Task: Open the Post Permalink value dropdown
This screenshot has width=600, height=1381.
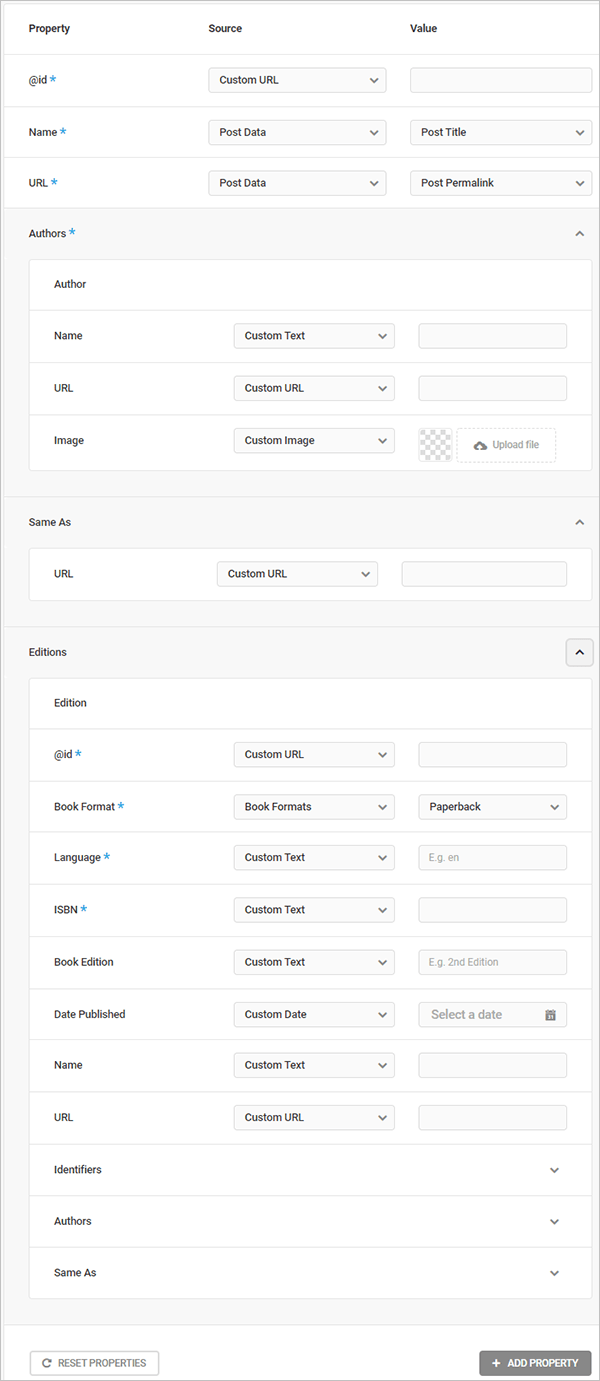Action: click(x=501, y=183)
